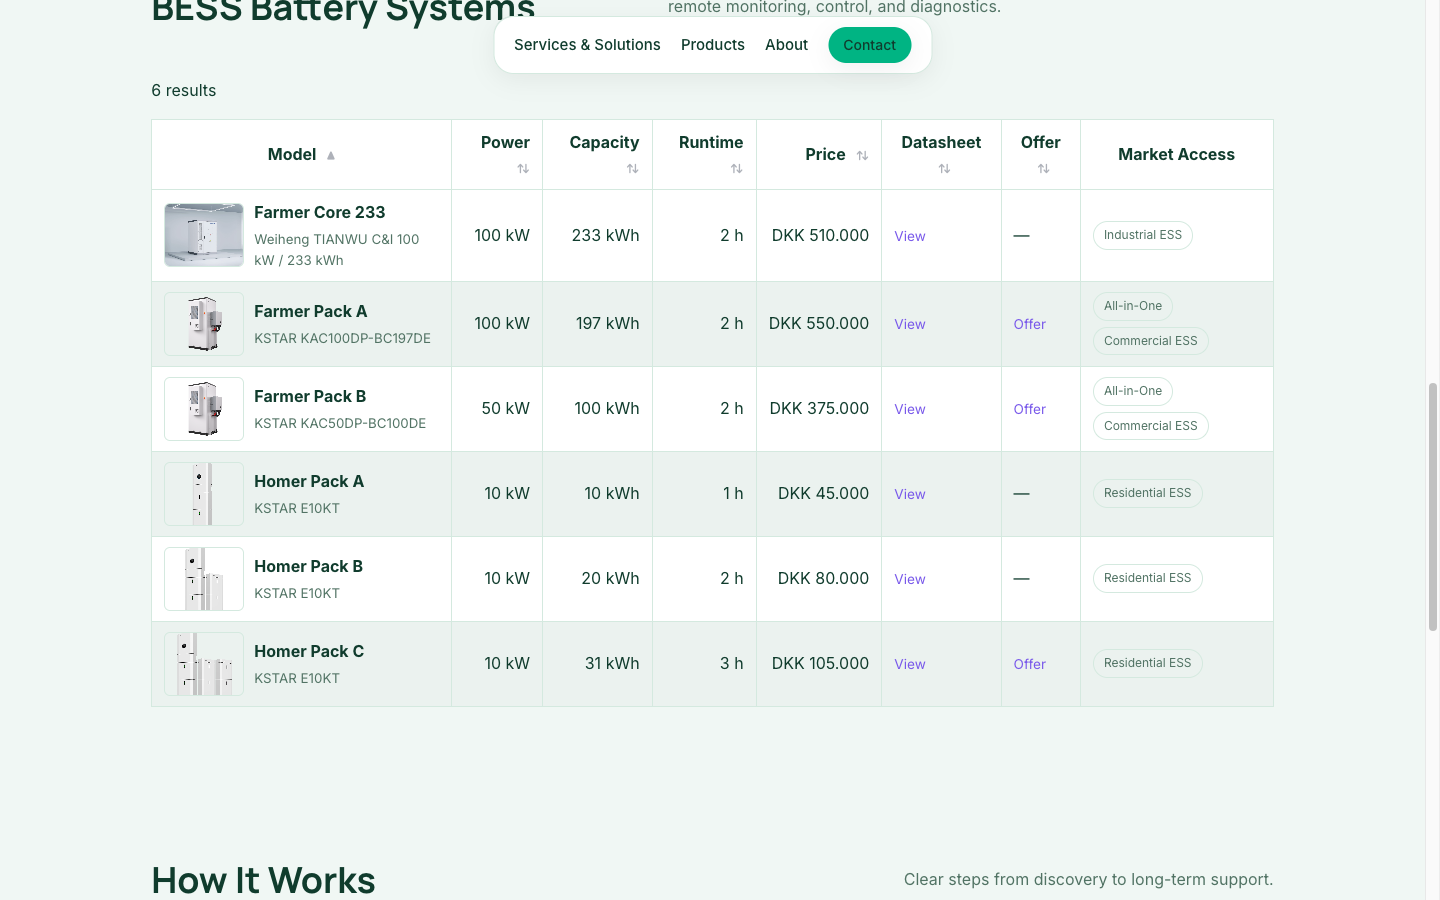Click the Market Access column header

tap(1177, 154)
